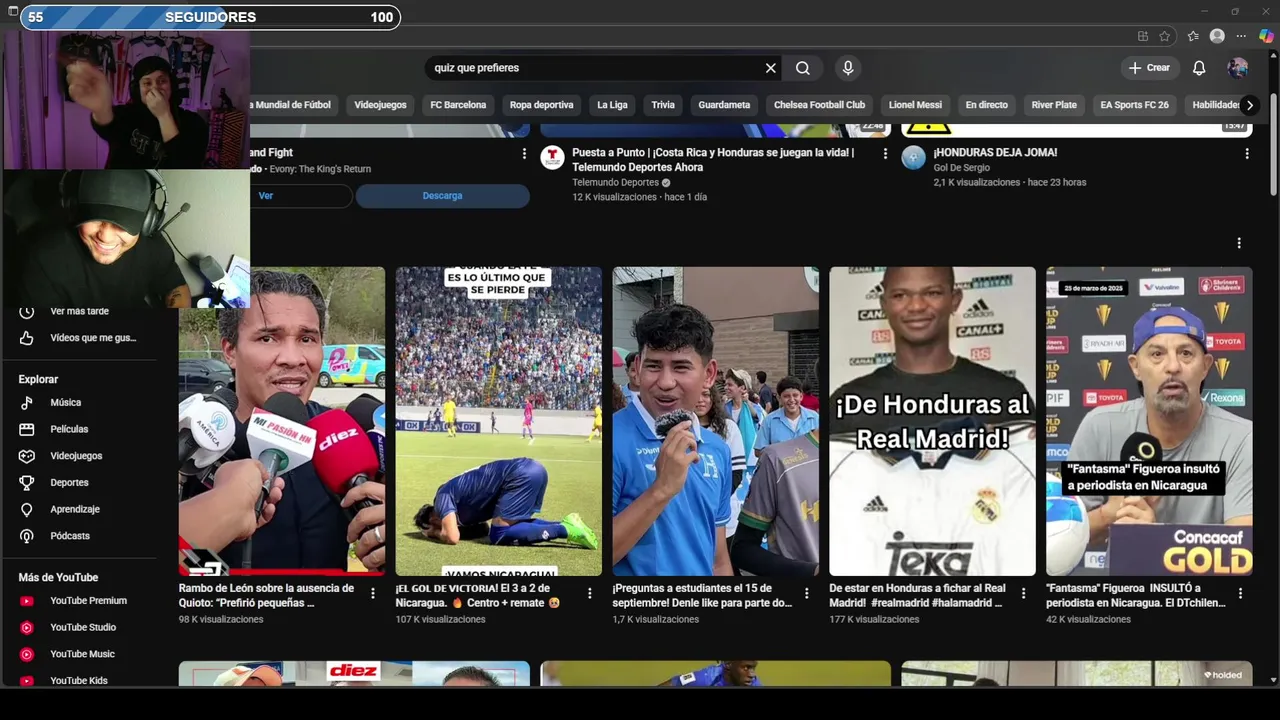
Task: Open browser settings ellipsis menu
Action: 1241,36
